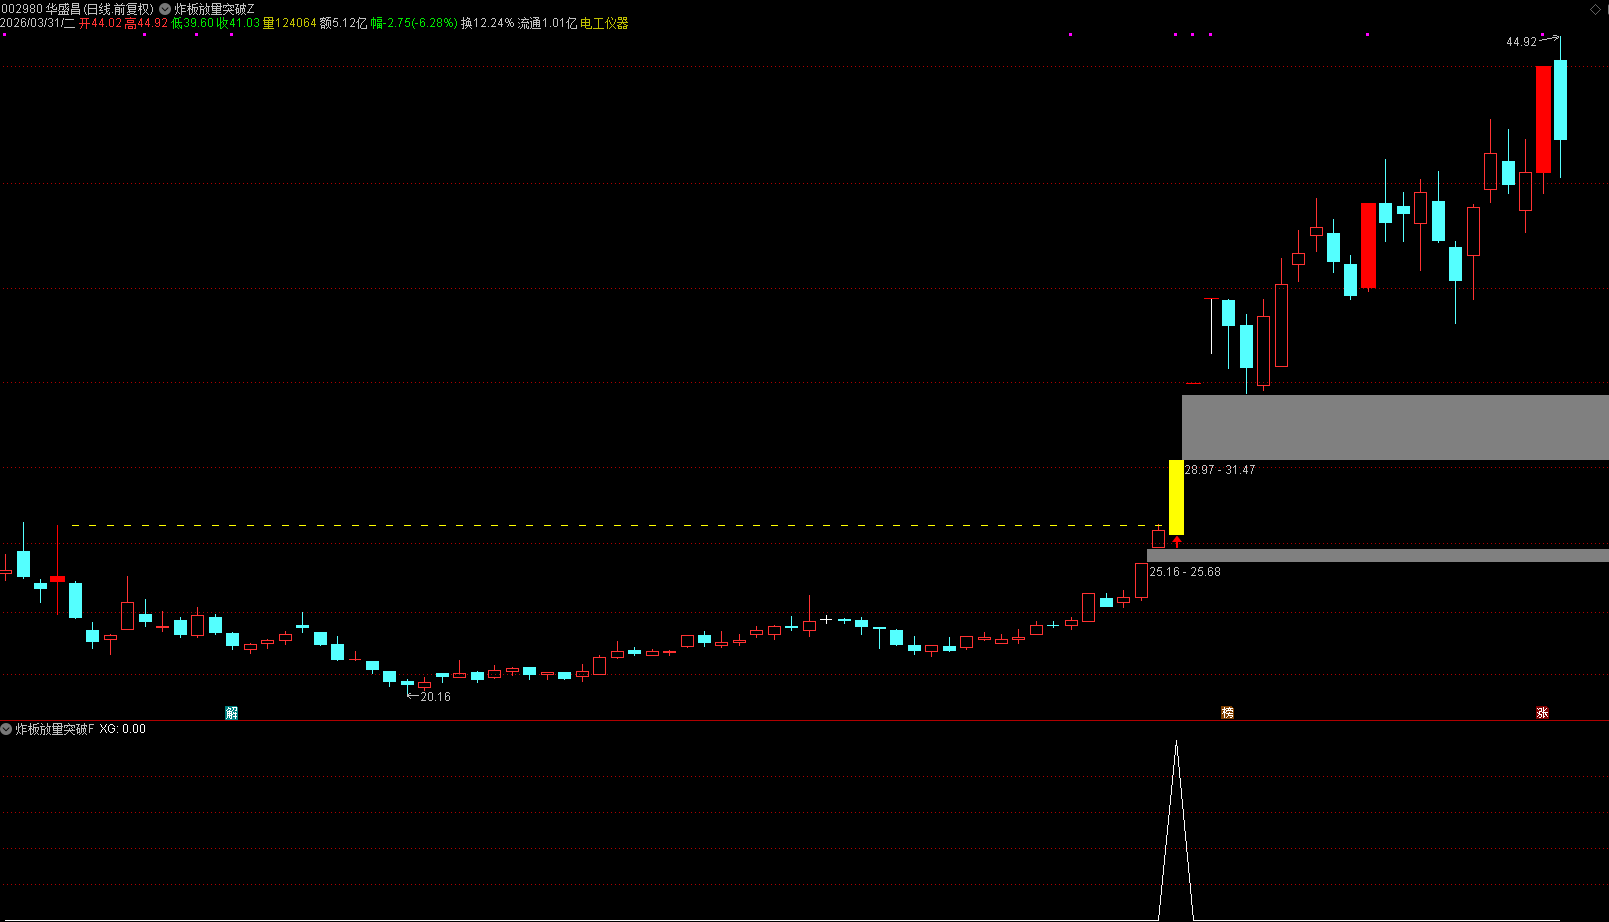
Task: Click the closing price 41.03 value
Action: point(244,23)
